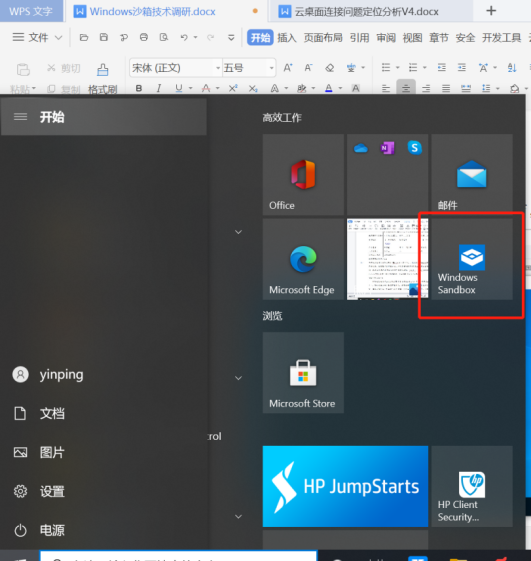The width and height of the screenshot is (531, 561).
Task: Toggle superscript formatting
Action: pyautogui.click(x=233, y=88)
